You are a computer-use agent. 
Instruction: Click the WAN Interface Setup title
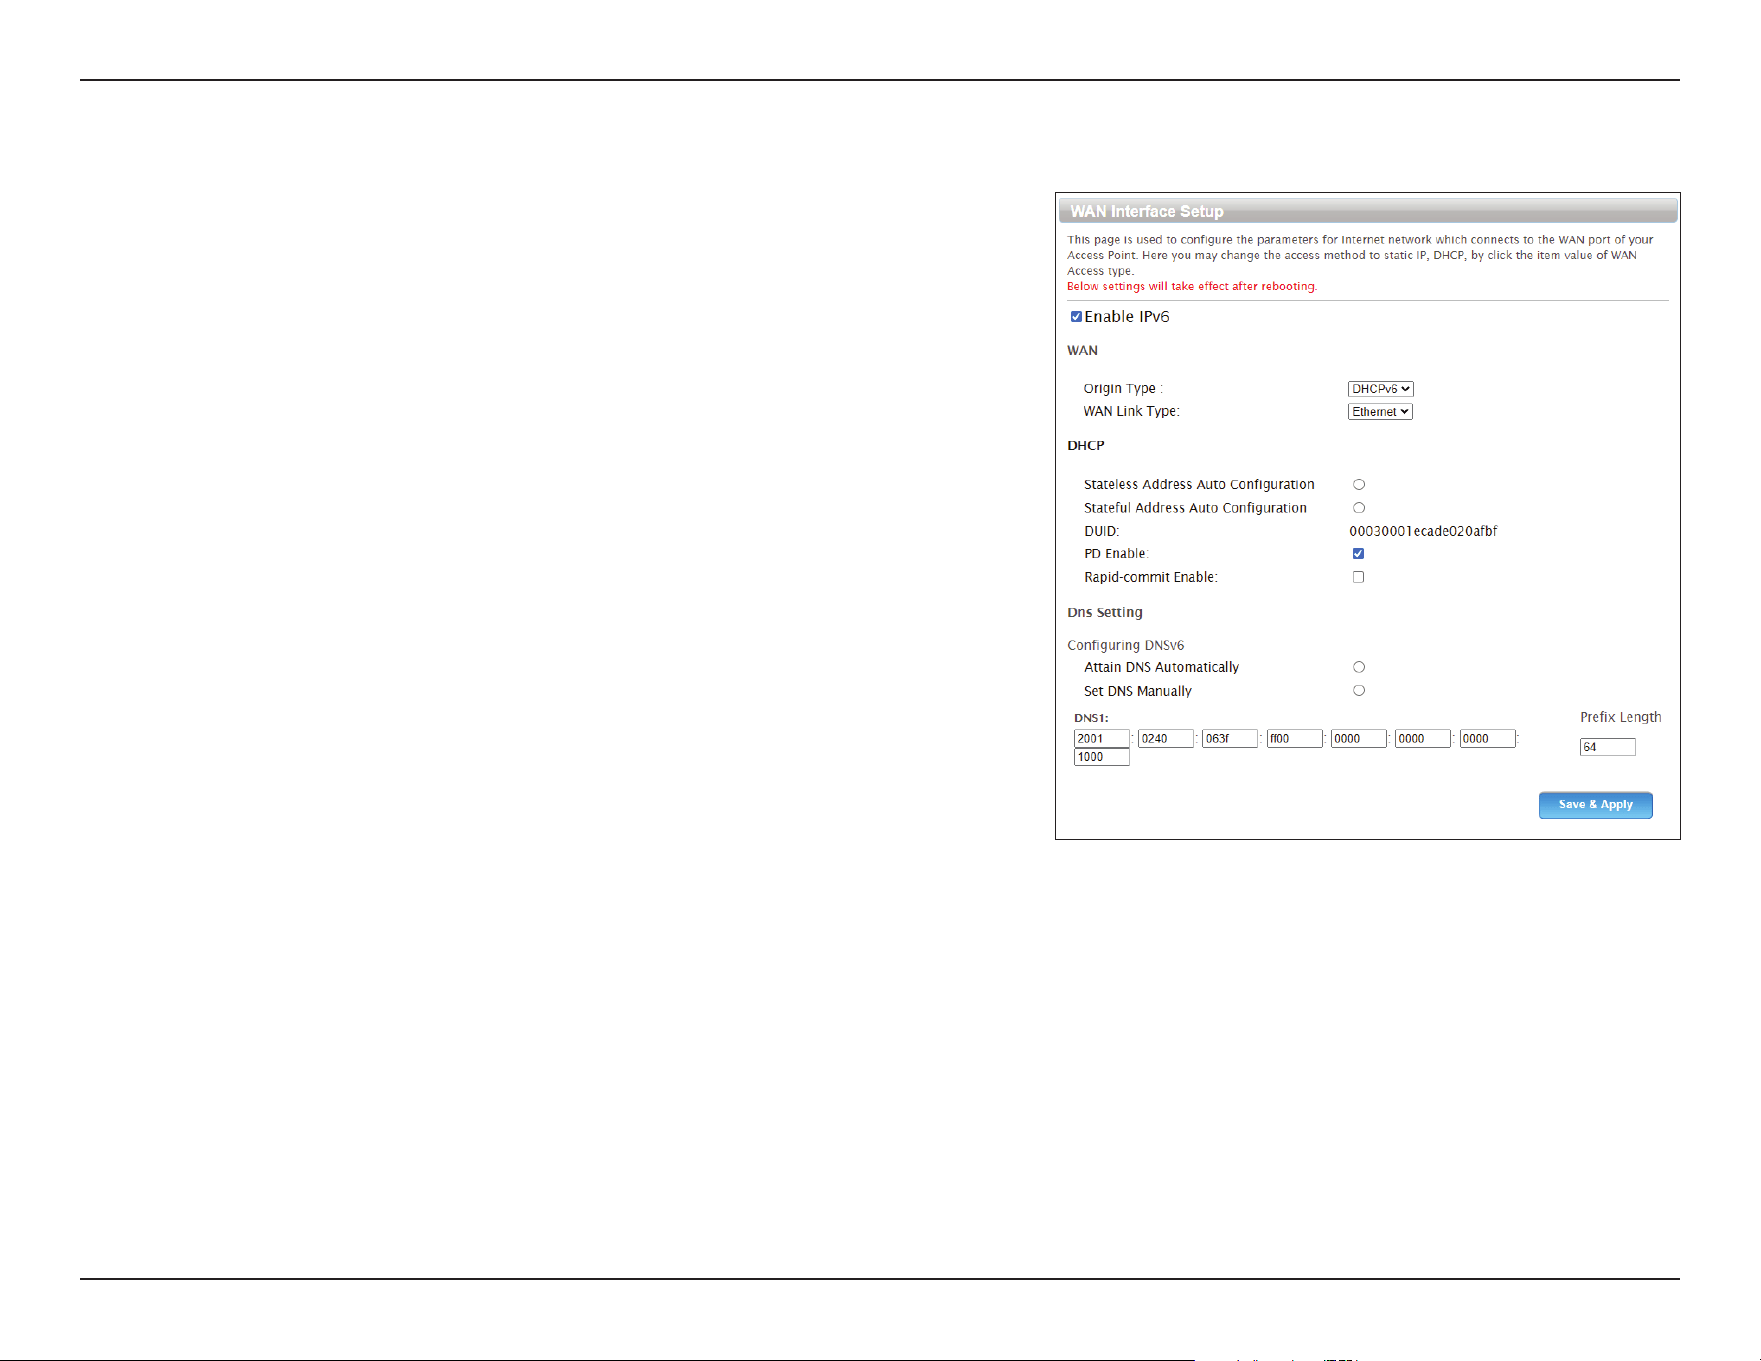point(1147,211)
